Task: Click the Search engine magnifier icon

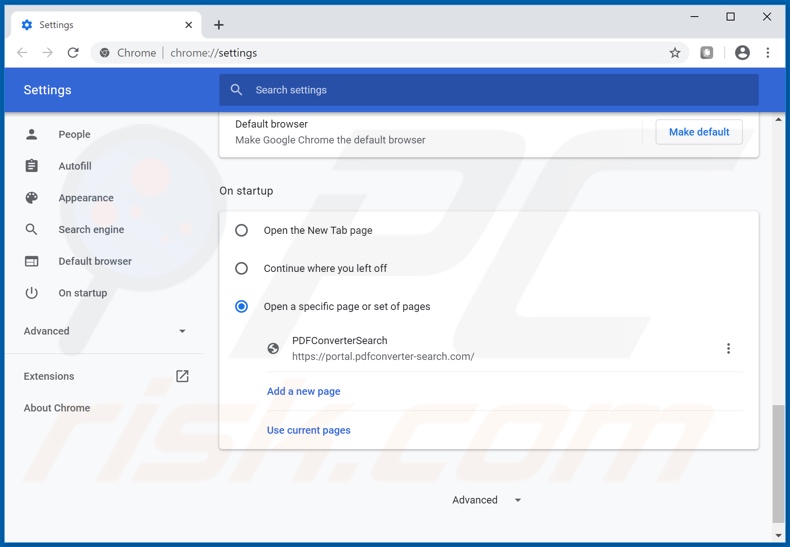Action: coord(31,229)
